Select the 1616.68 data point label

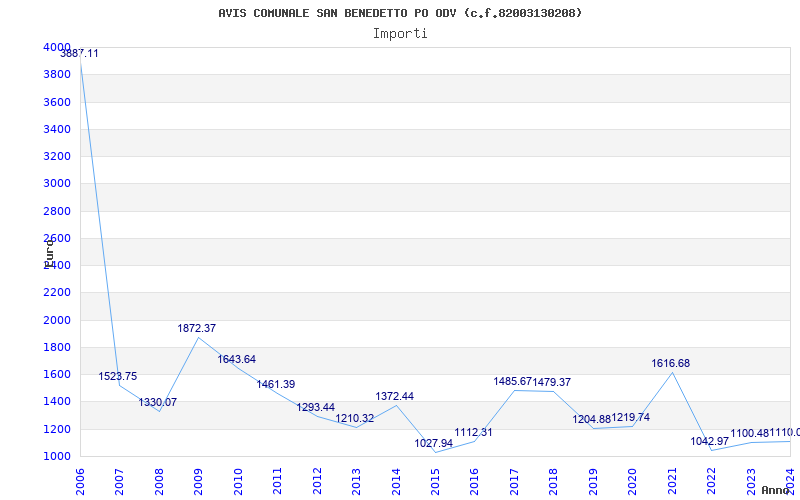click(670, 363)
